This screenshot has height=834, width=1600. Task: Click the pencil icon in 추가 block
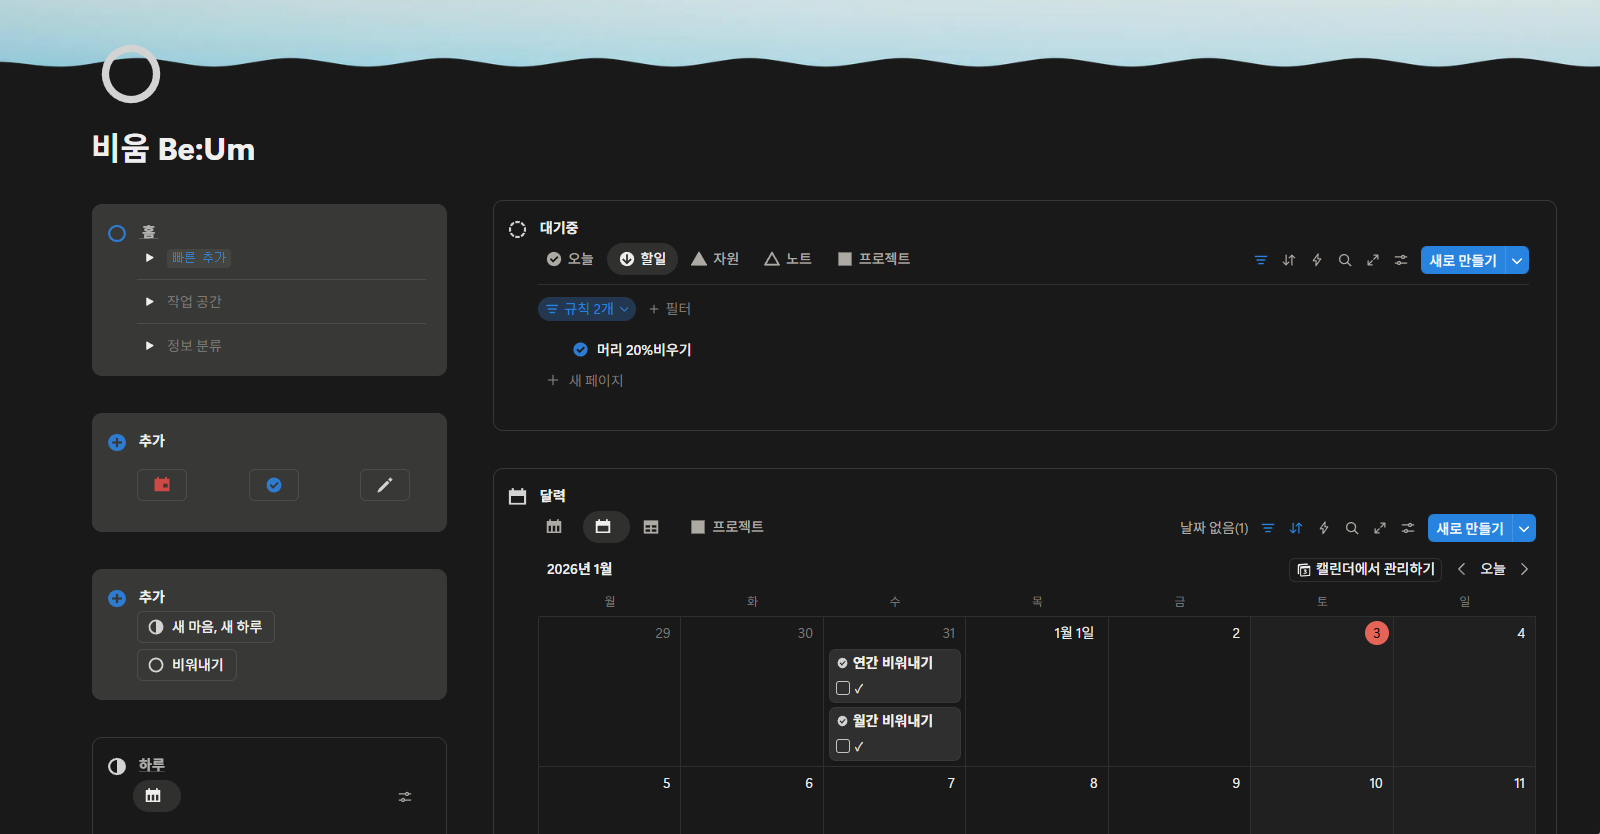pos(385,485)
